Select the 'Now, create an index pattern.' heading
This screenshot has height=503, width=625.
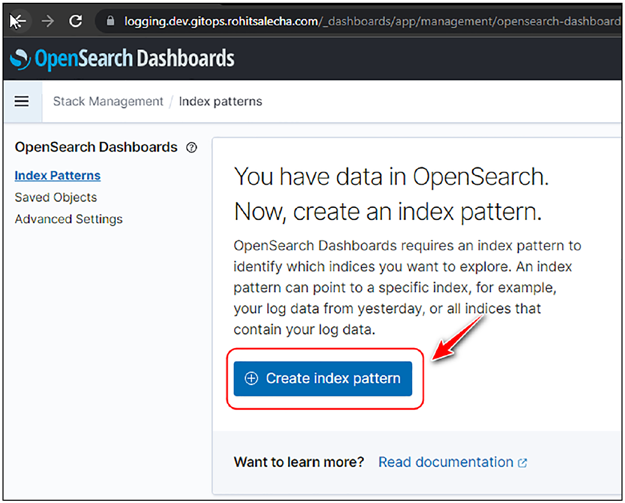point(388,211)
